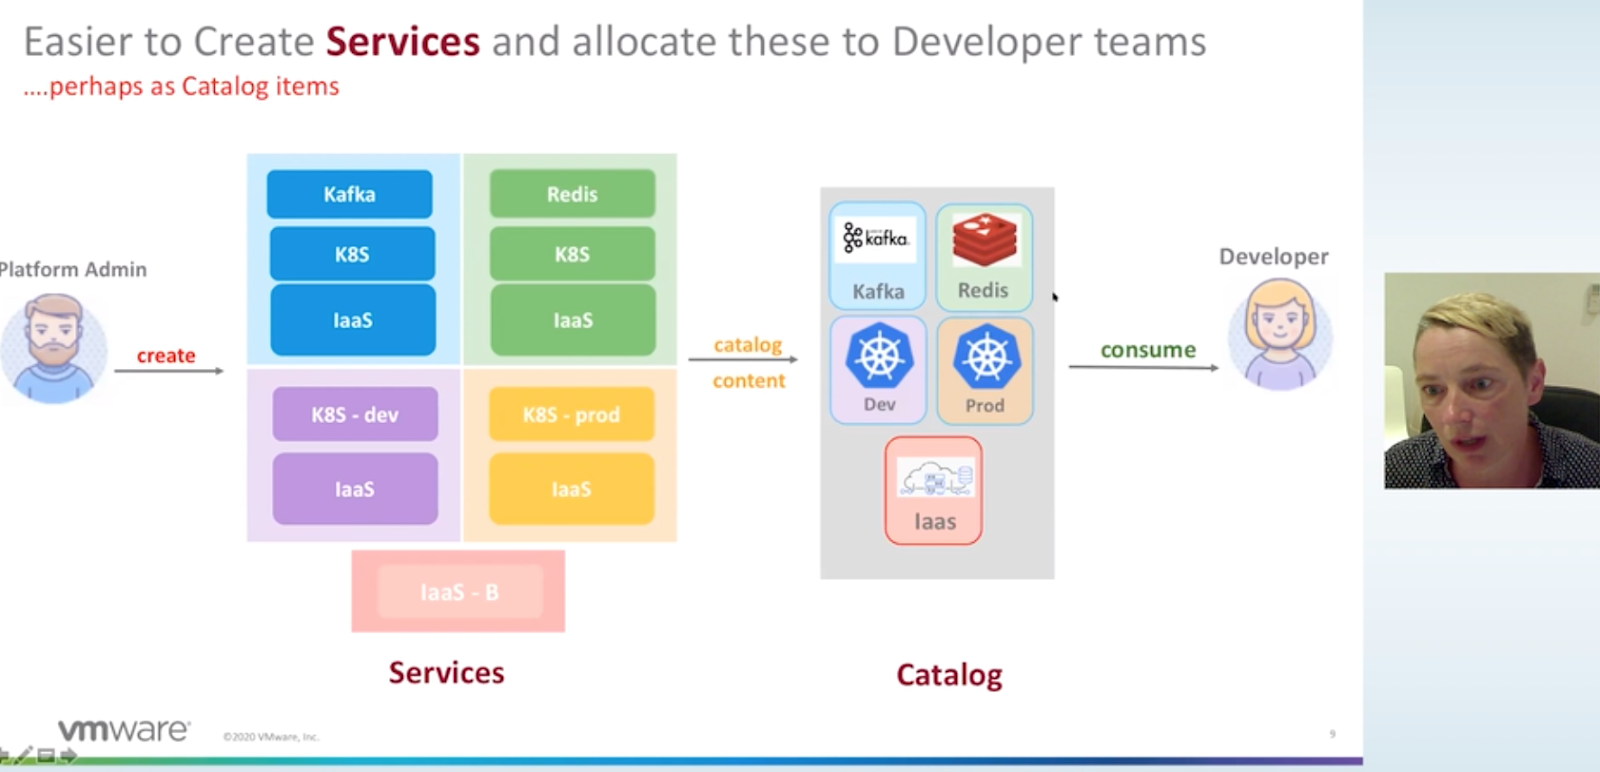Click the 'Iaas' name under the cloud icon
Screen dimensions: 1600x772
coord(935,522)
